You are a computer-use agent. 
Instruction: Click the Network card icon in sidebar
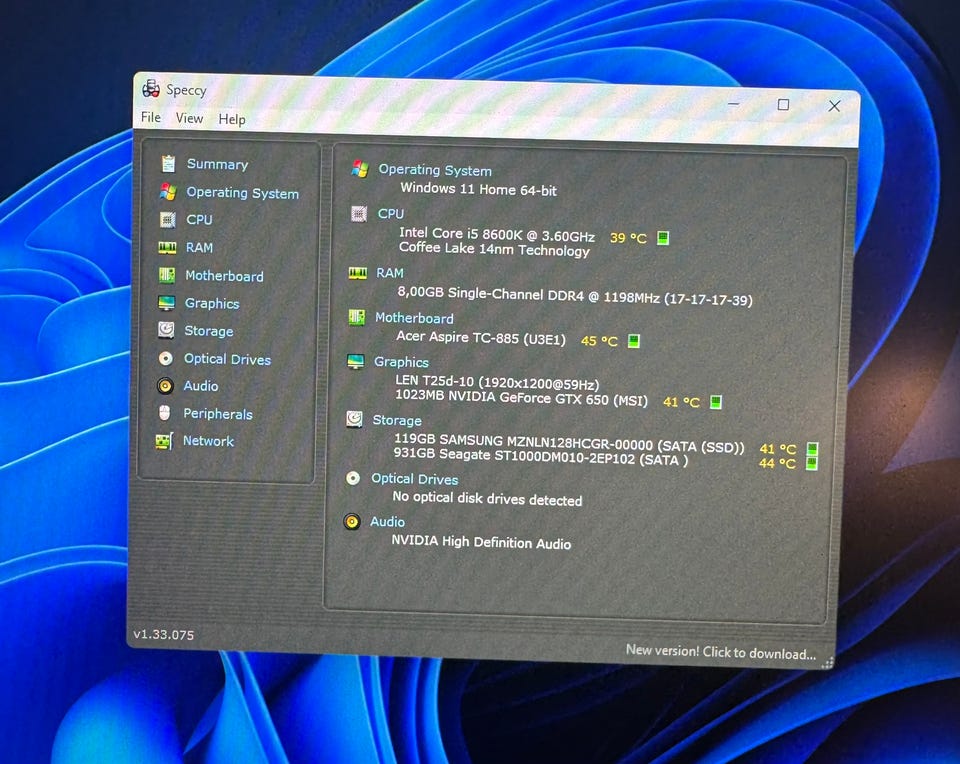(x=164, y=441)
